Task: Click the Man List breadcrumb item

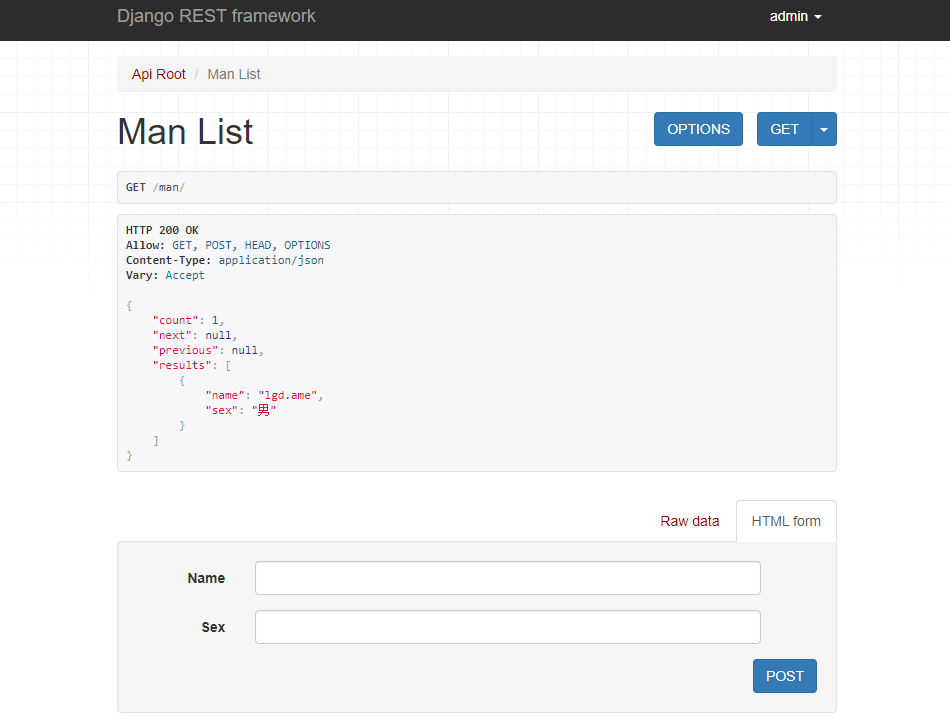Action: coord(233,74)
